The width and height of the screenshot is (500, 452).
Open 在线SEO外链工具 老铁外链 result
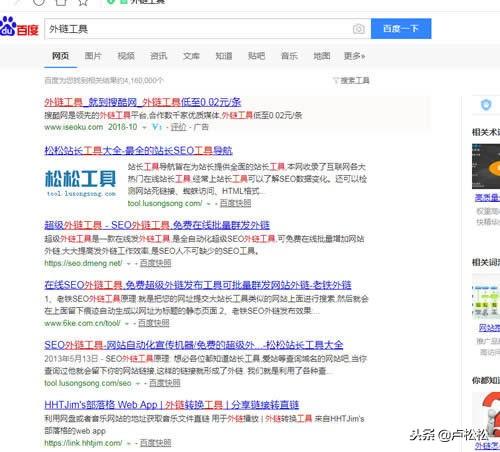pos(198,285)
